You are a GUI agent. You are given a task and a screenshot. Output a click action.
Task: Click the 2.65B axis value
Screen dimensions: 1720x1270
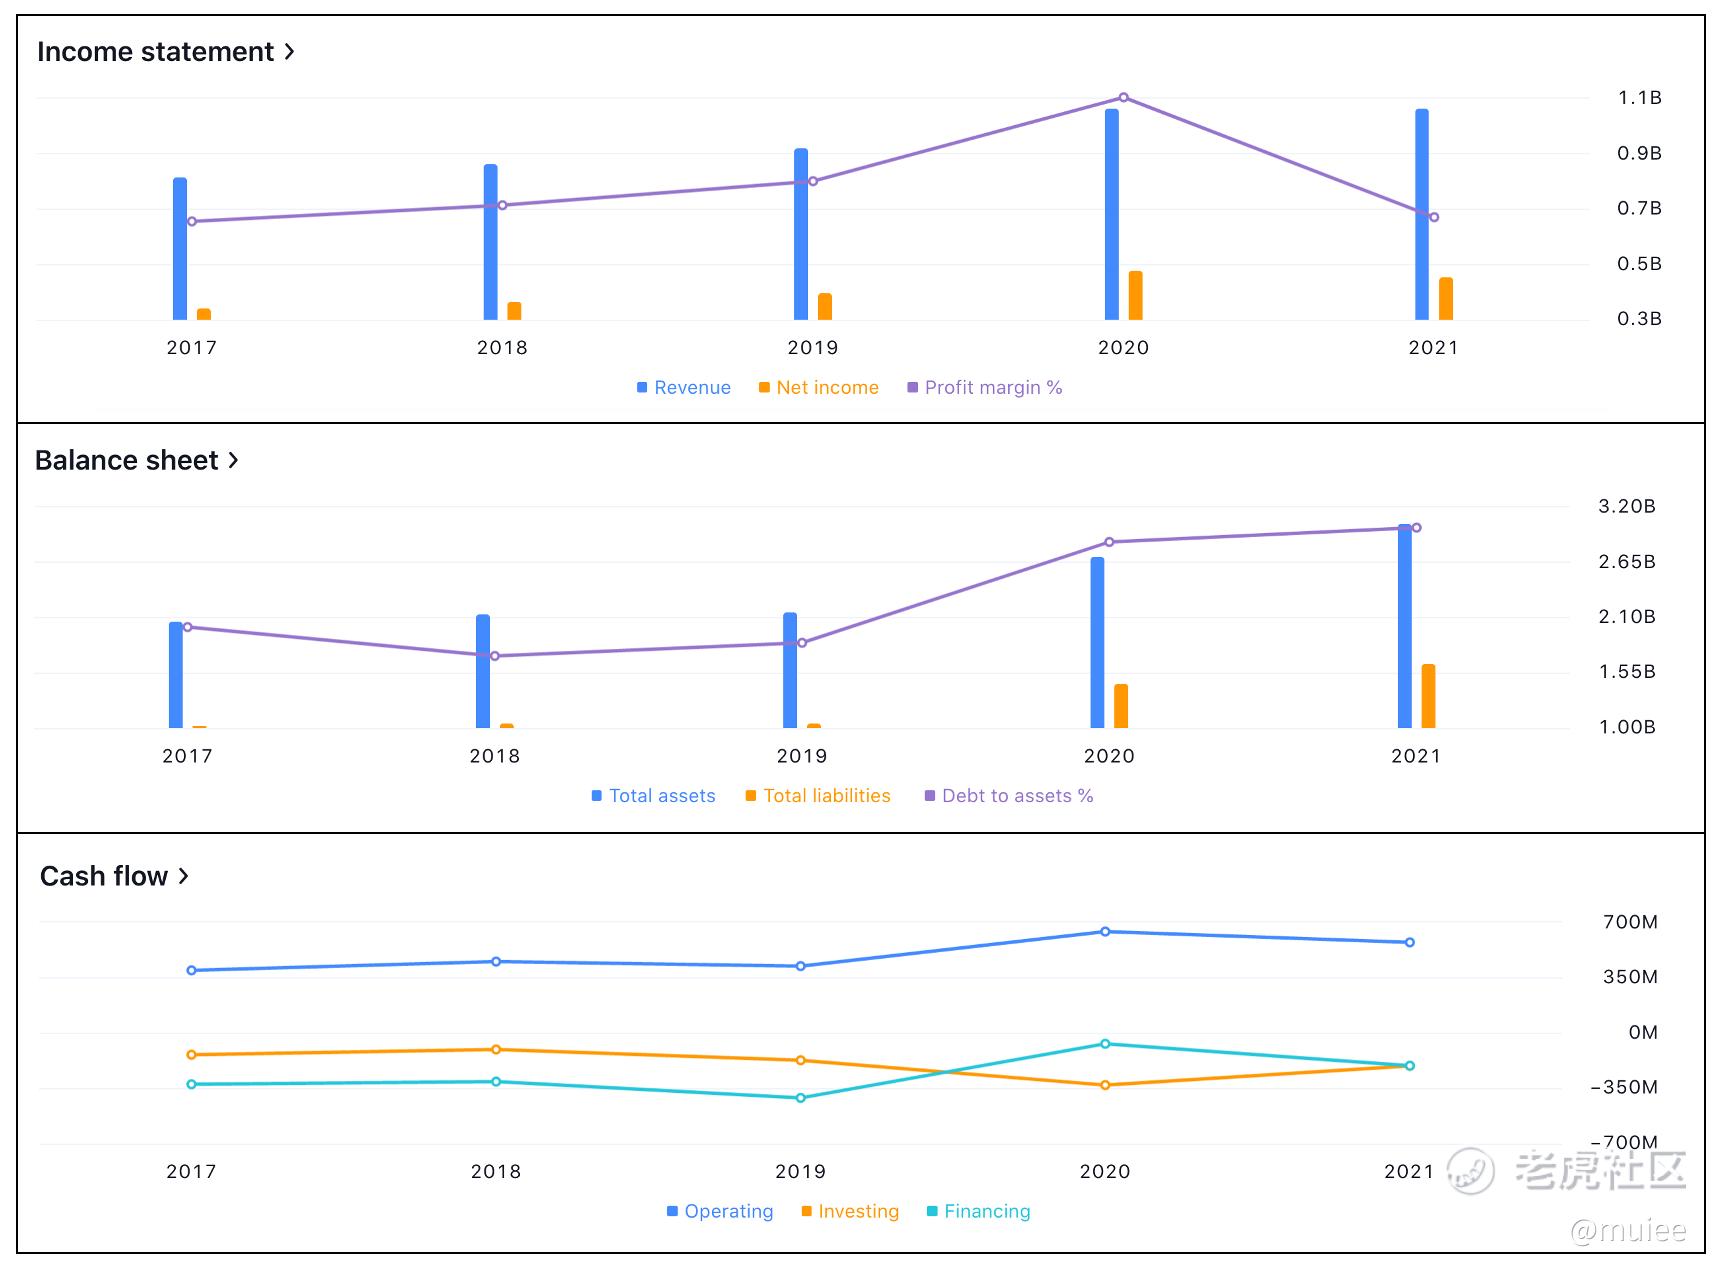tap(1627, 562)
